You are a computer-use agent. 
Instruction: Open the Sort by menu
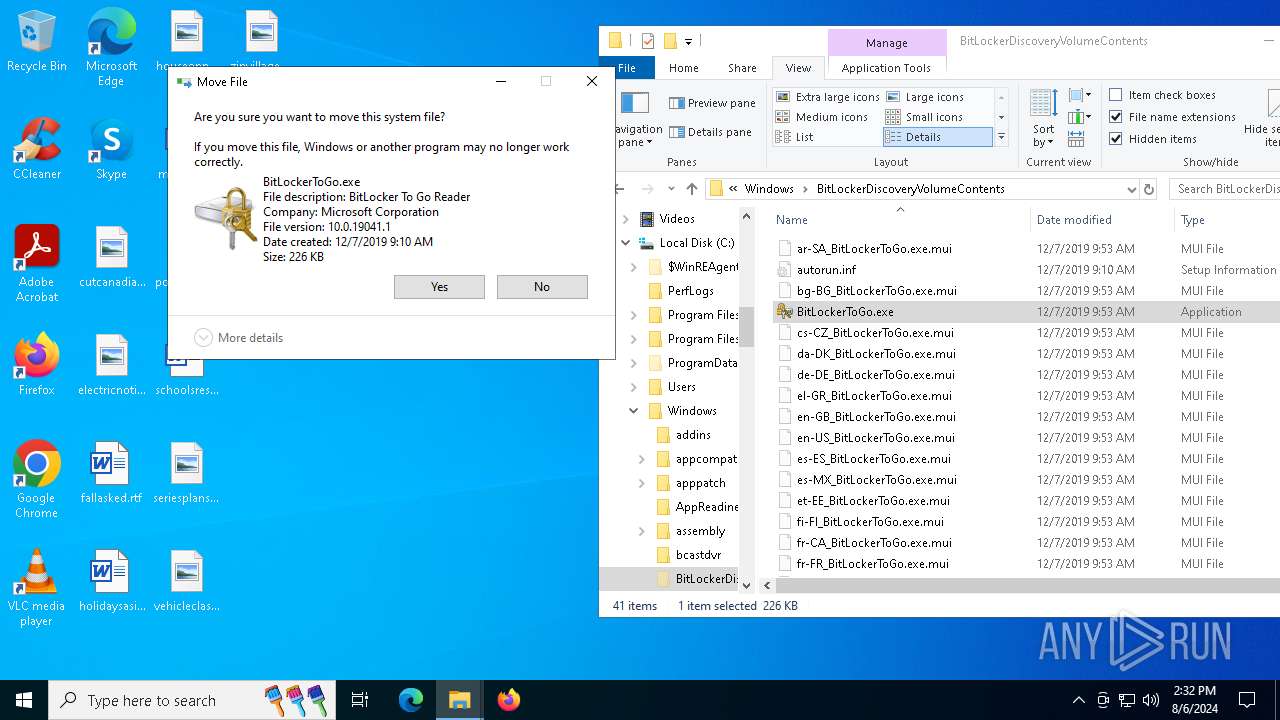1044,119
